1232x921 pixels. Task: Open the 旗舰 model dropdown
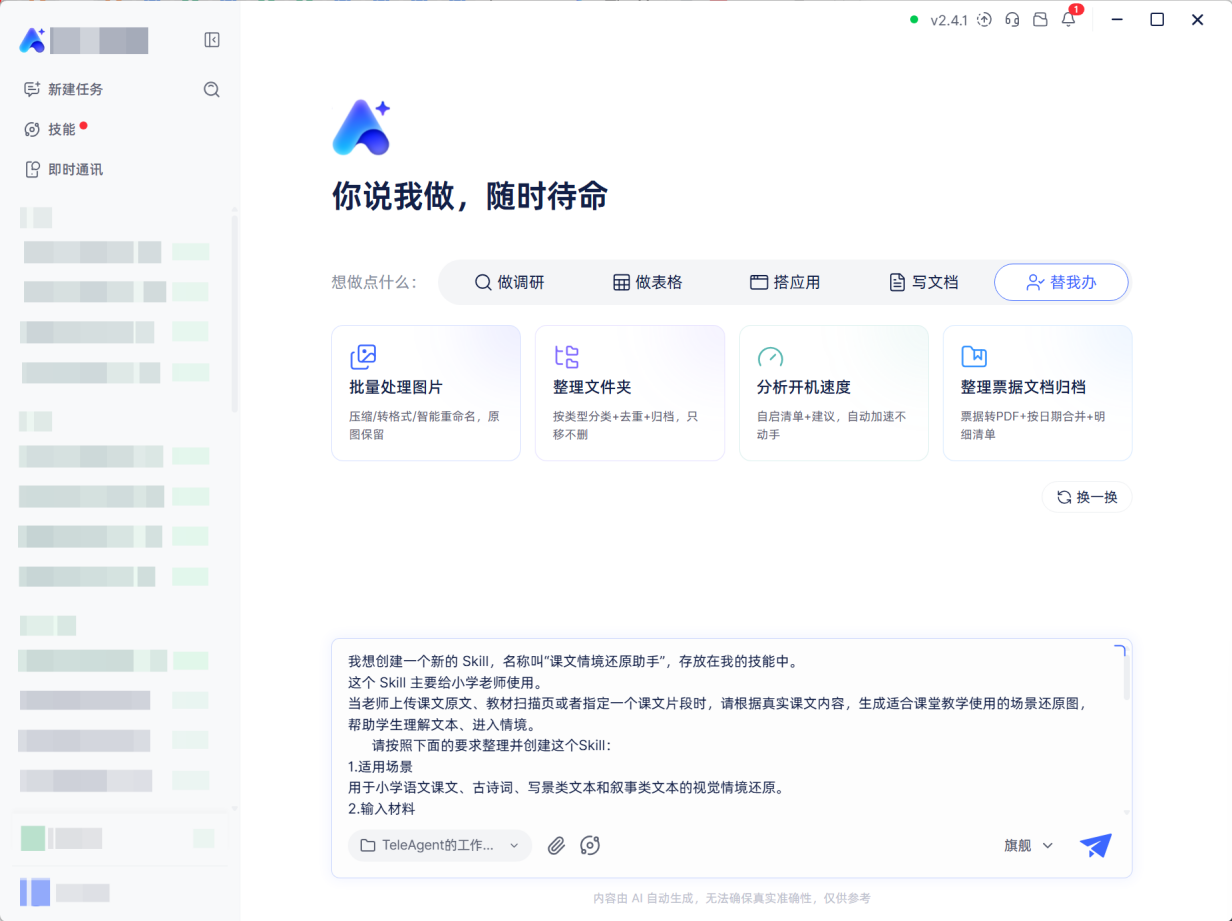coord(1029,845)
